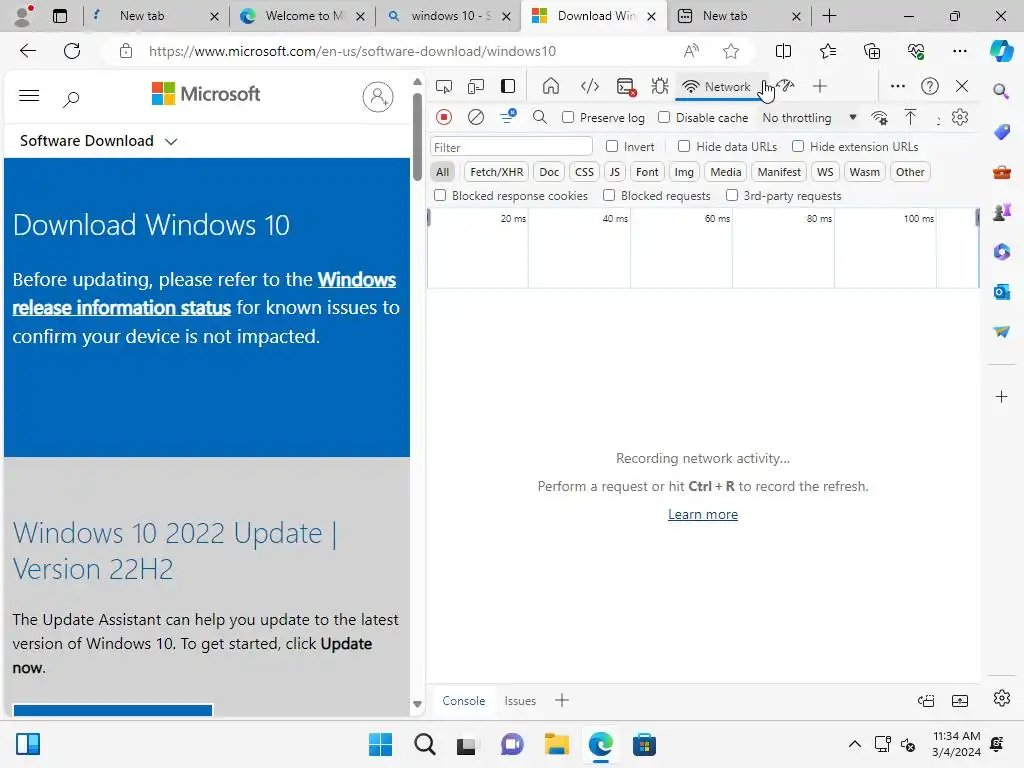Open network conditions wifi-gear icon

pos(879,118)
